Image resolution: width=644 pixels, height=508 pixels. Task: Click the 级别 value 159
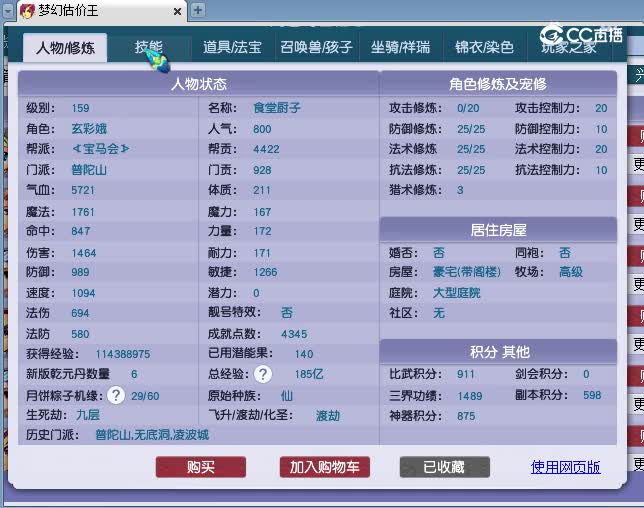(80, 108)
